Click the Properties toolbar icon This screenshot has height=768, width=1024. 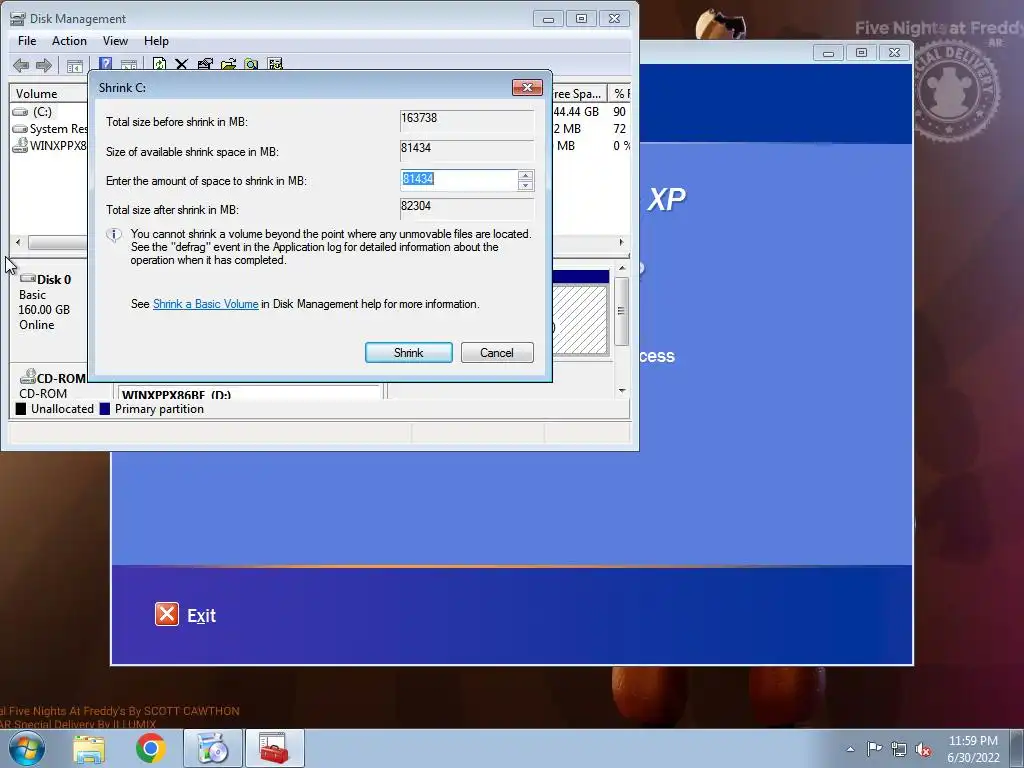[x=205, y=65]
